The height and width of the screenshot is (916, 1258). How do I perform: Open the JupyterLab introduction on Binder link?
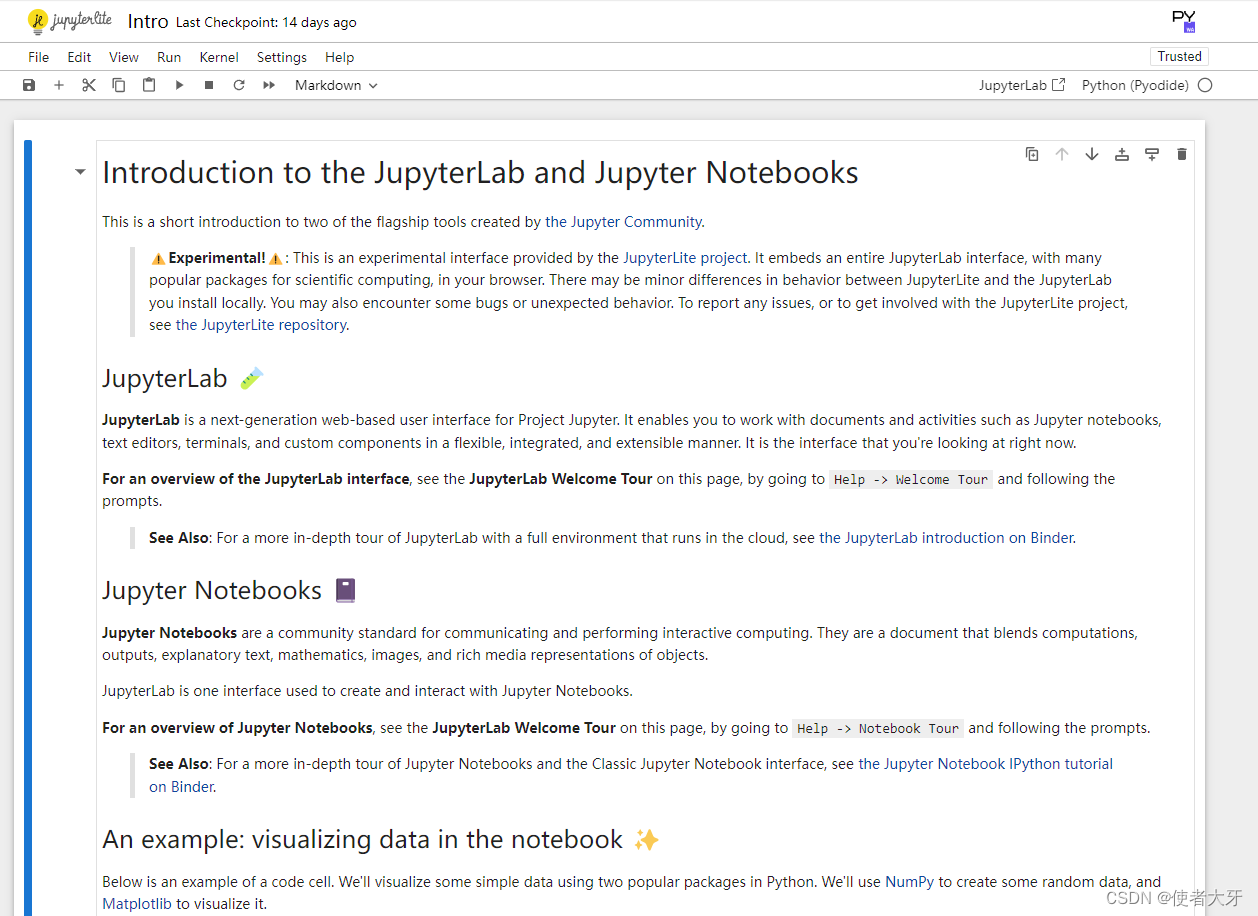coord(947,537)
